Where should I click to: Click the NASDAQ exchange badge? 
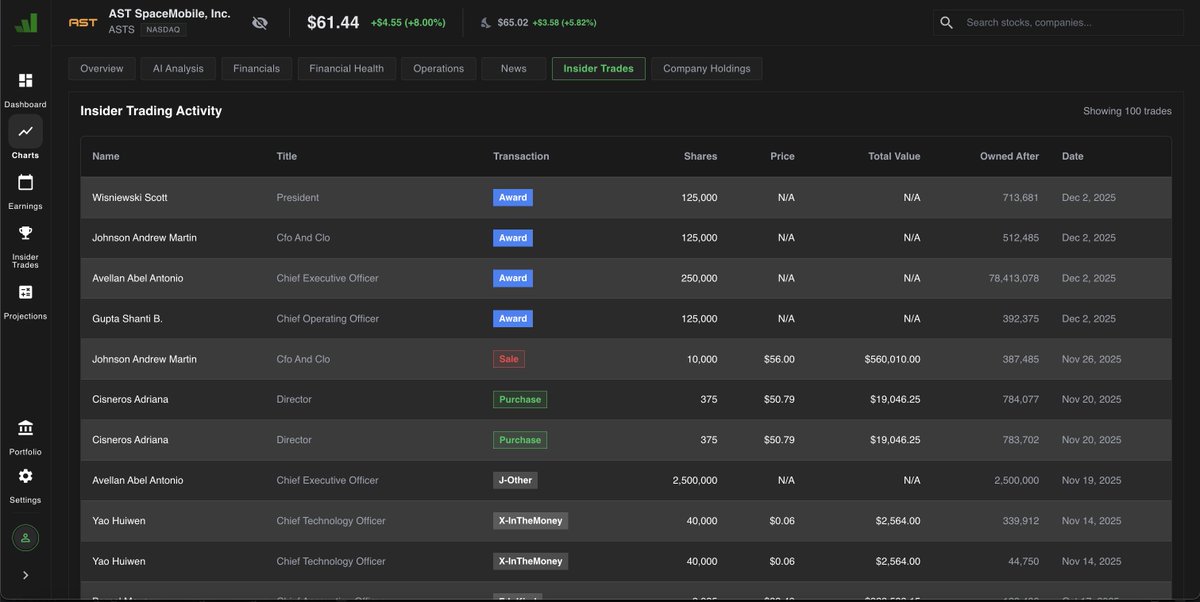pos(165,30)
